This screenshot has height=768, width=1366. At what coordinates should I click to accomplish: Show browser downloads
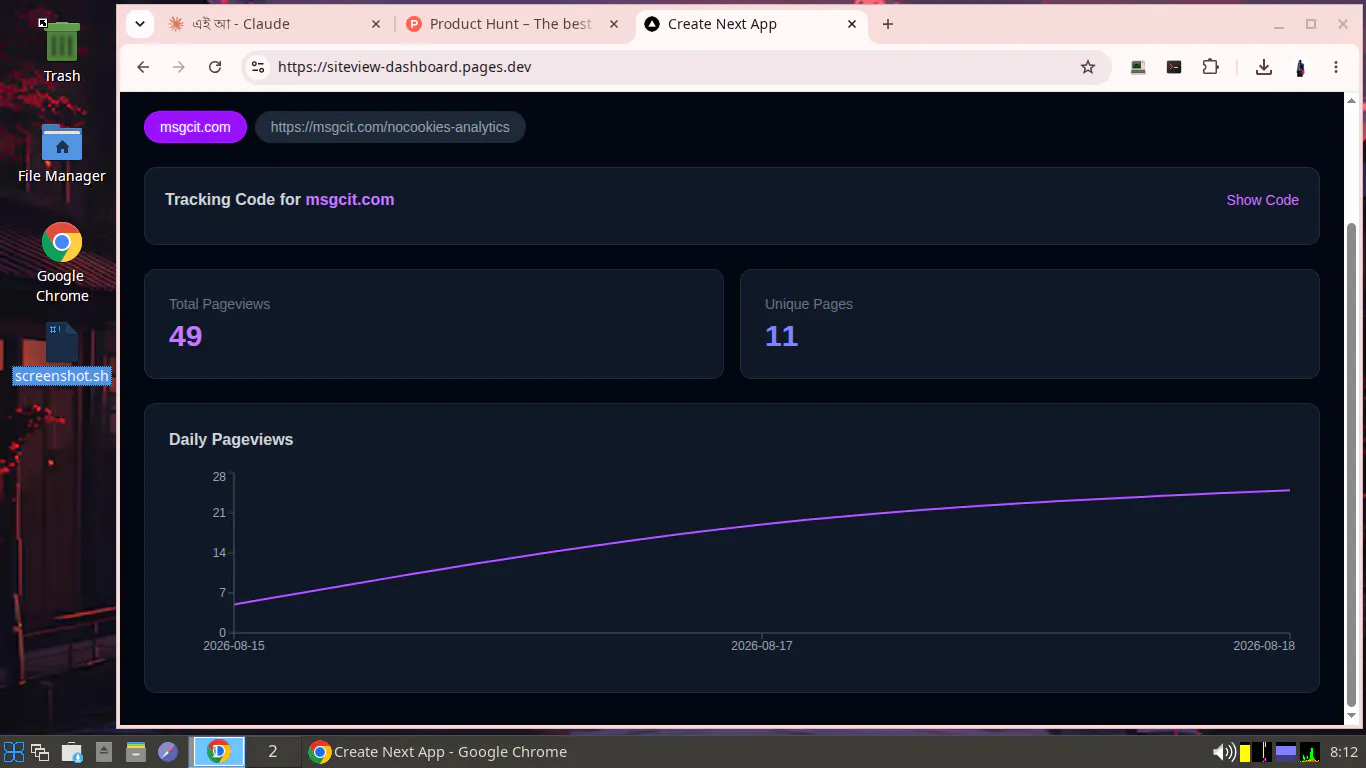[1264, 67]
